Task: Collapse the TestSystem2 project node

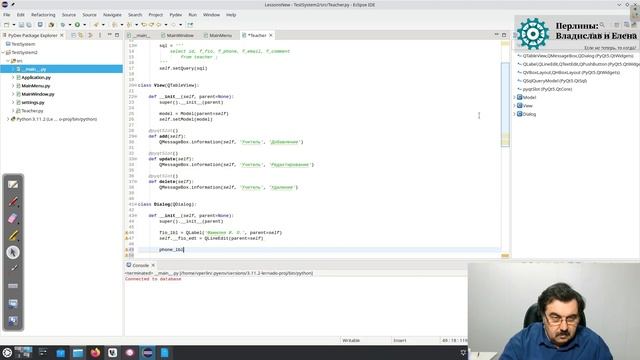Action: (x=3, y=52)
